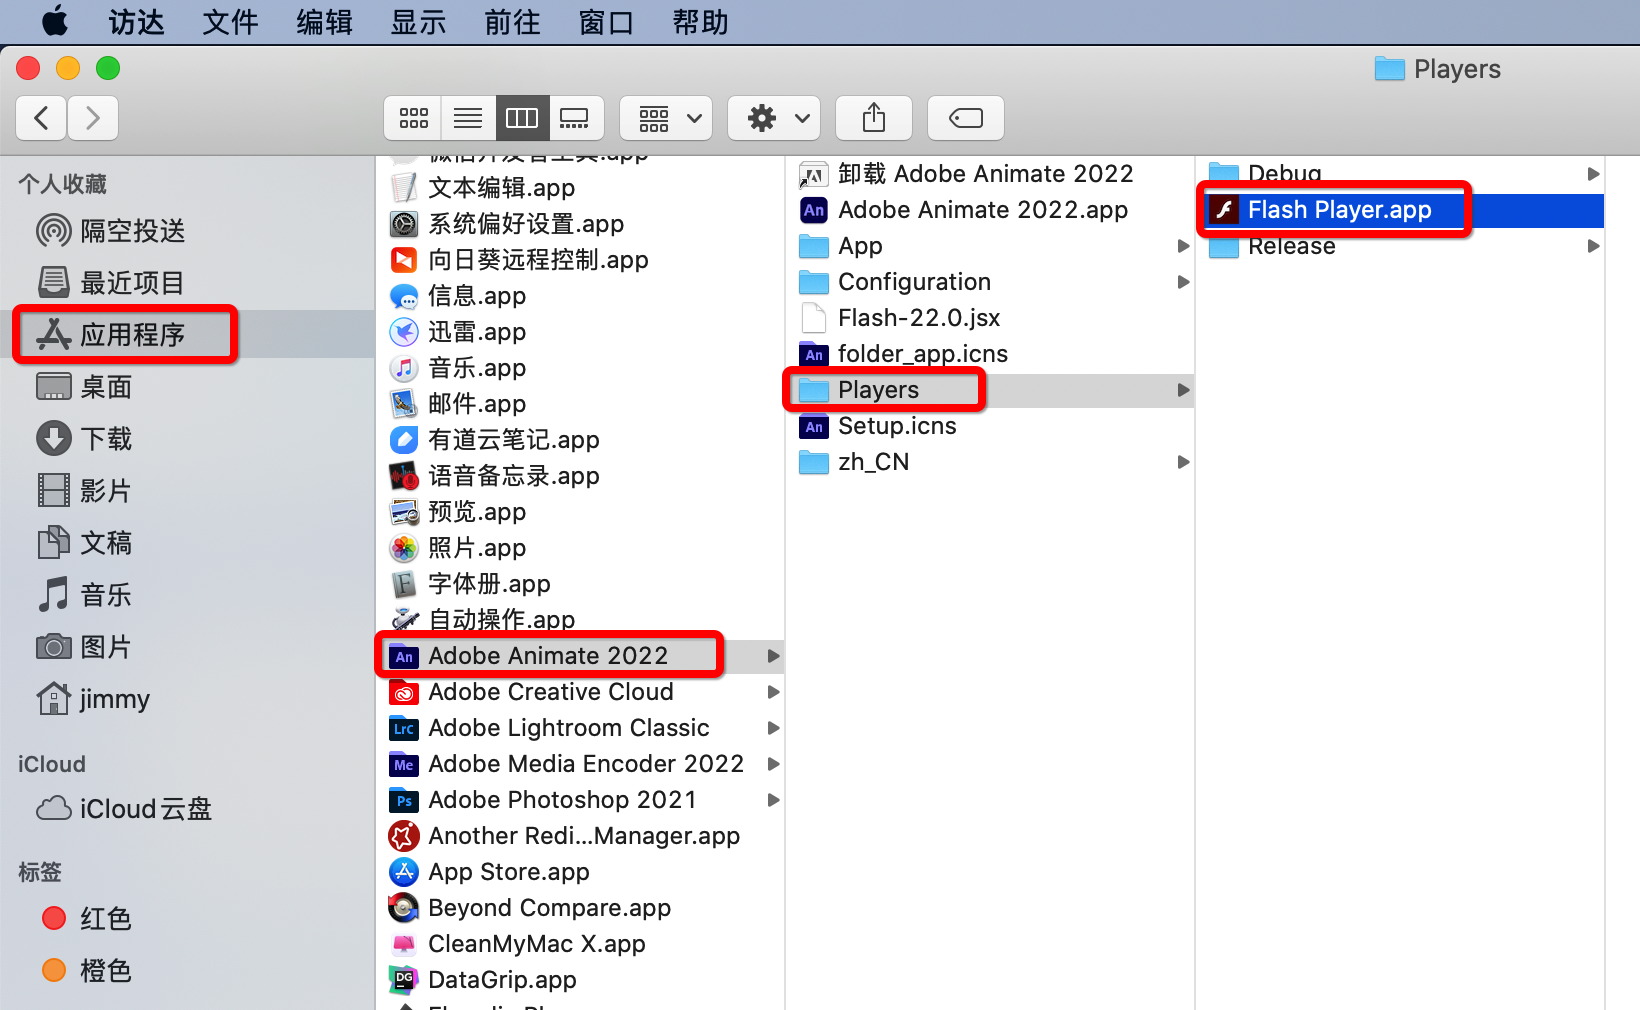Open the 显示 menu
The width and height of the screenshot is (1640, 1010).
coord(418,21)
